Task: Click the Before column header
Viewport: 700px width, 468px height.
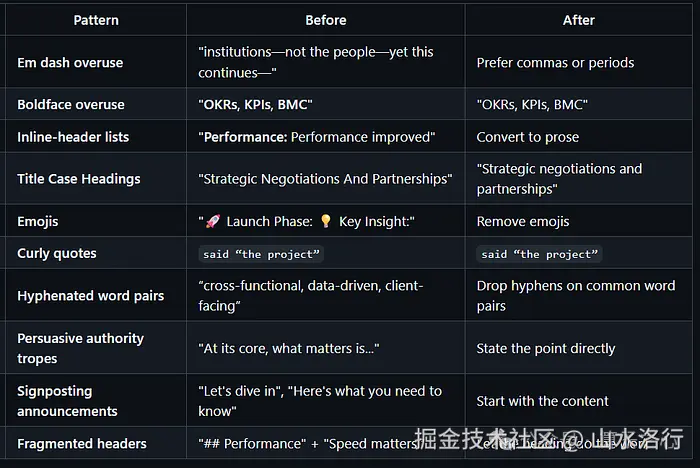Action: [x=326, y=19]
